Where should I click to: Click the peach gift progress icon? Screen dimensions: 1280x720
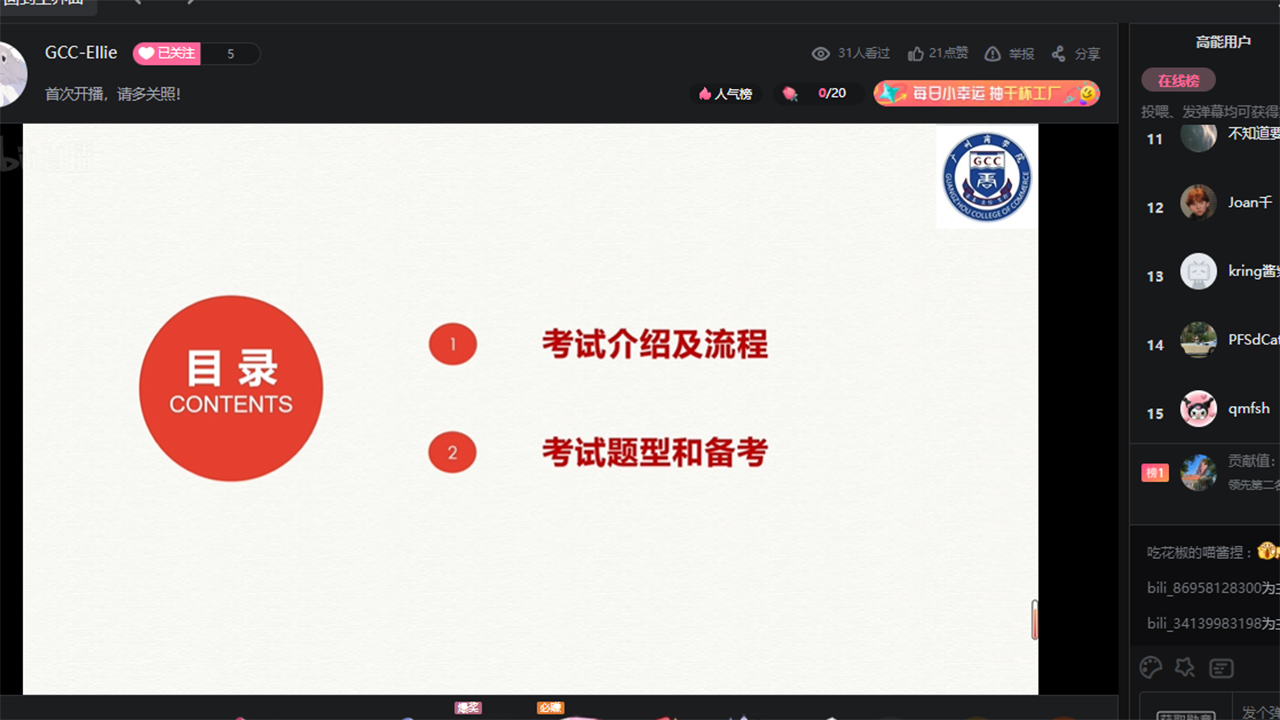pos(790,93)
